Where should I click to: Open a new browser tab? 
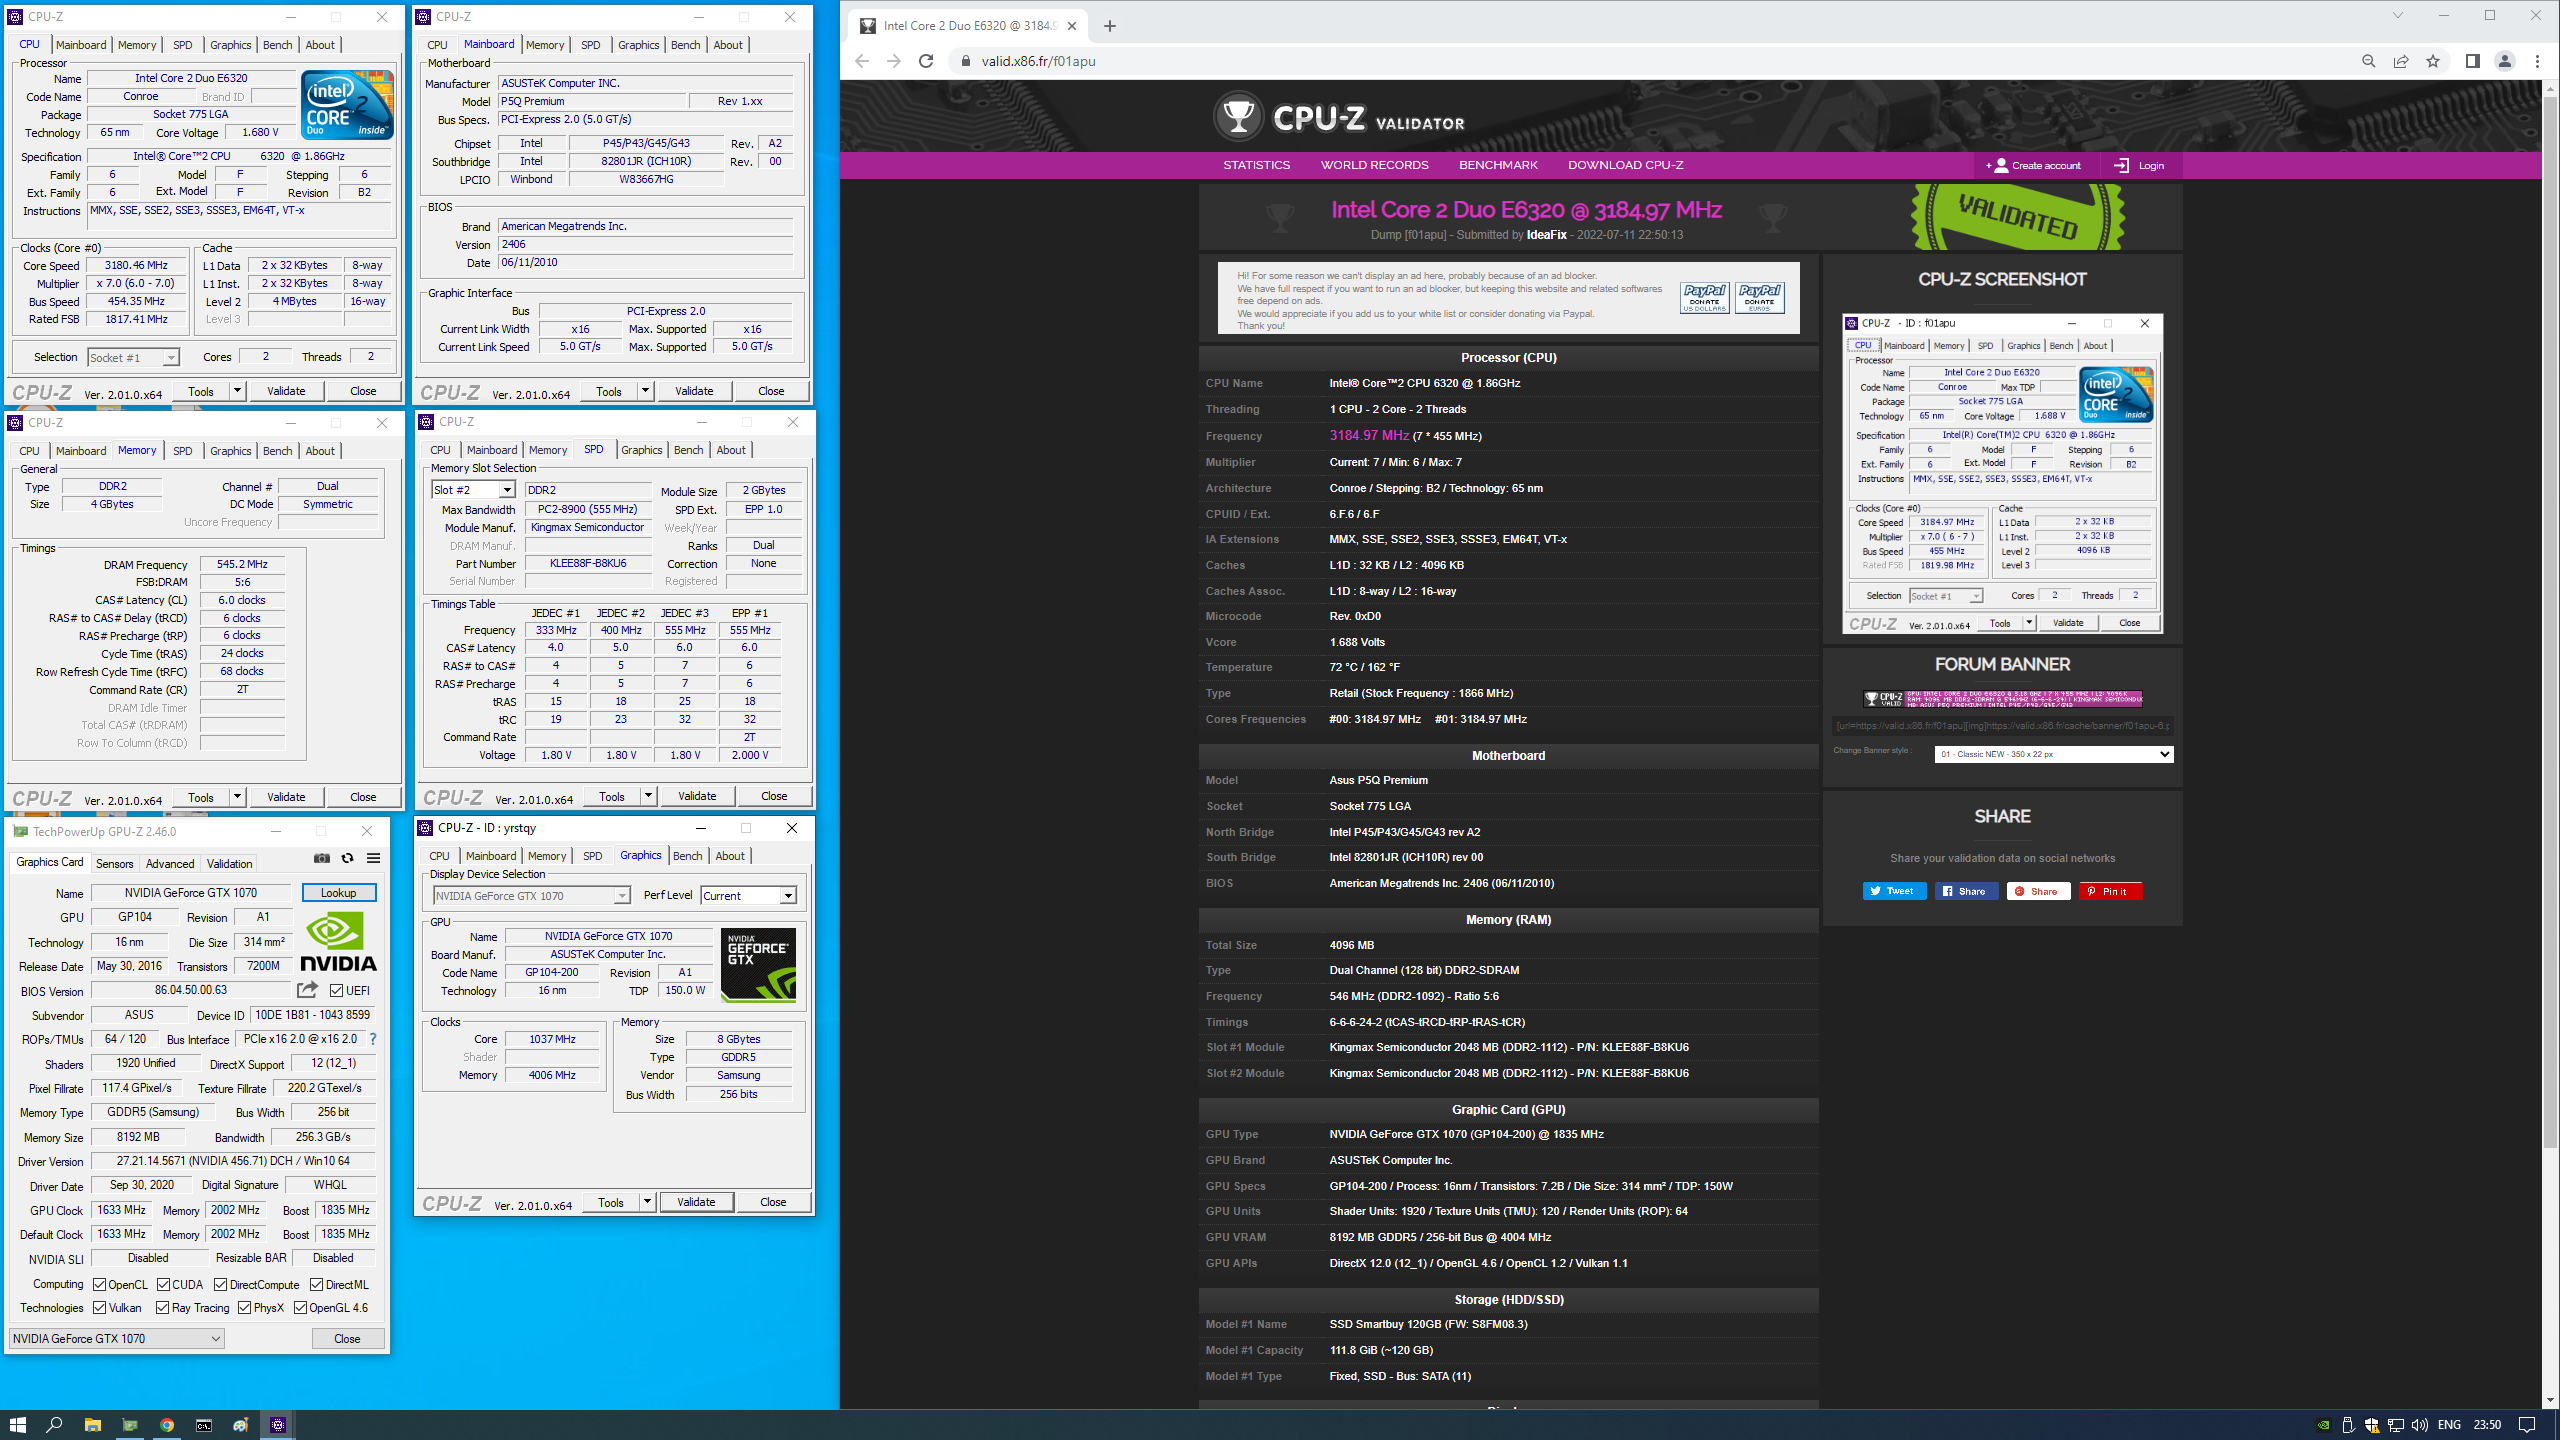coord(1110,26)
